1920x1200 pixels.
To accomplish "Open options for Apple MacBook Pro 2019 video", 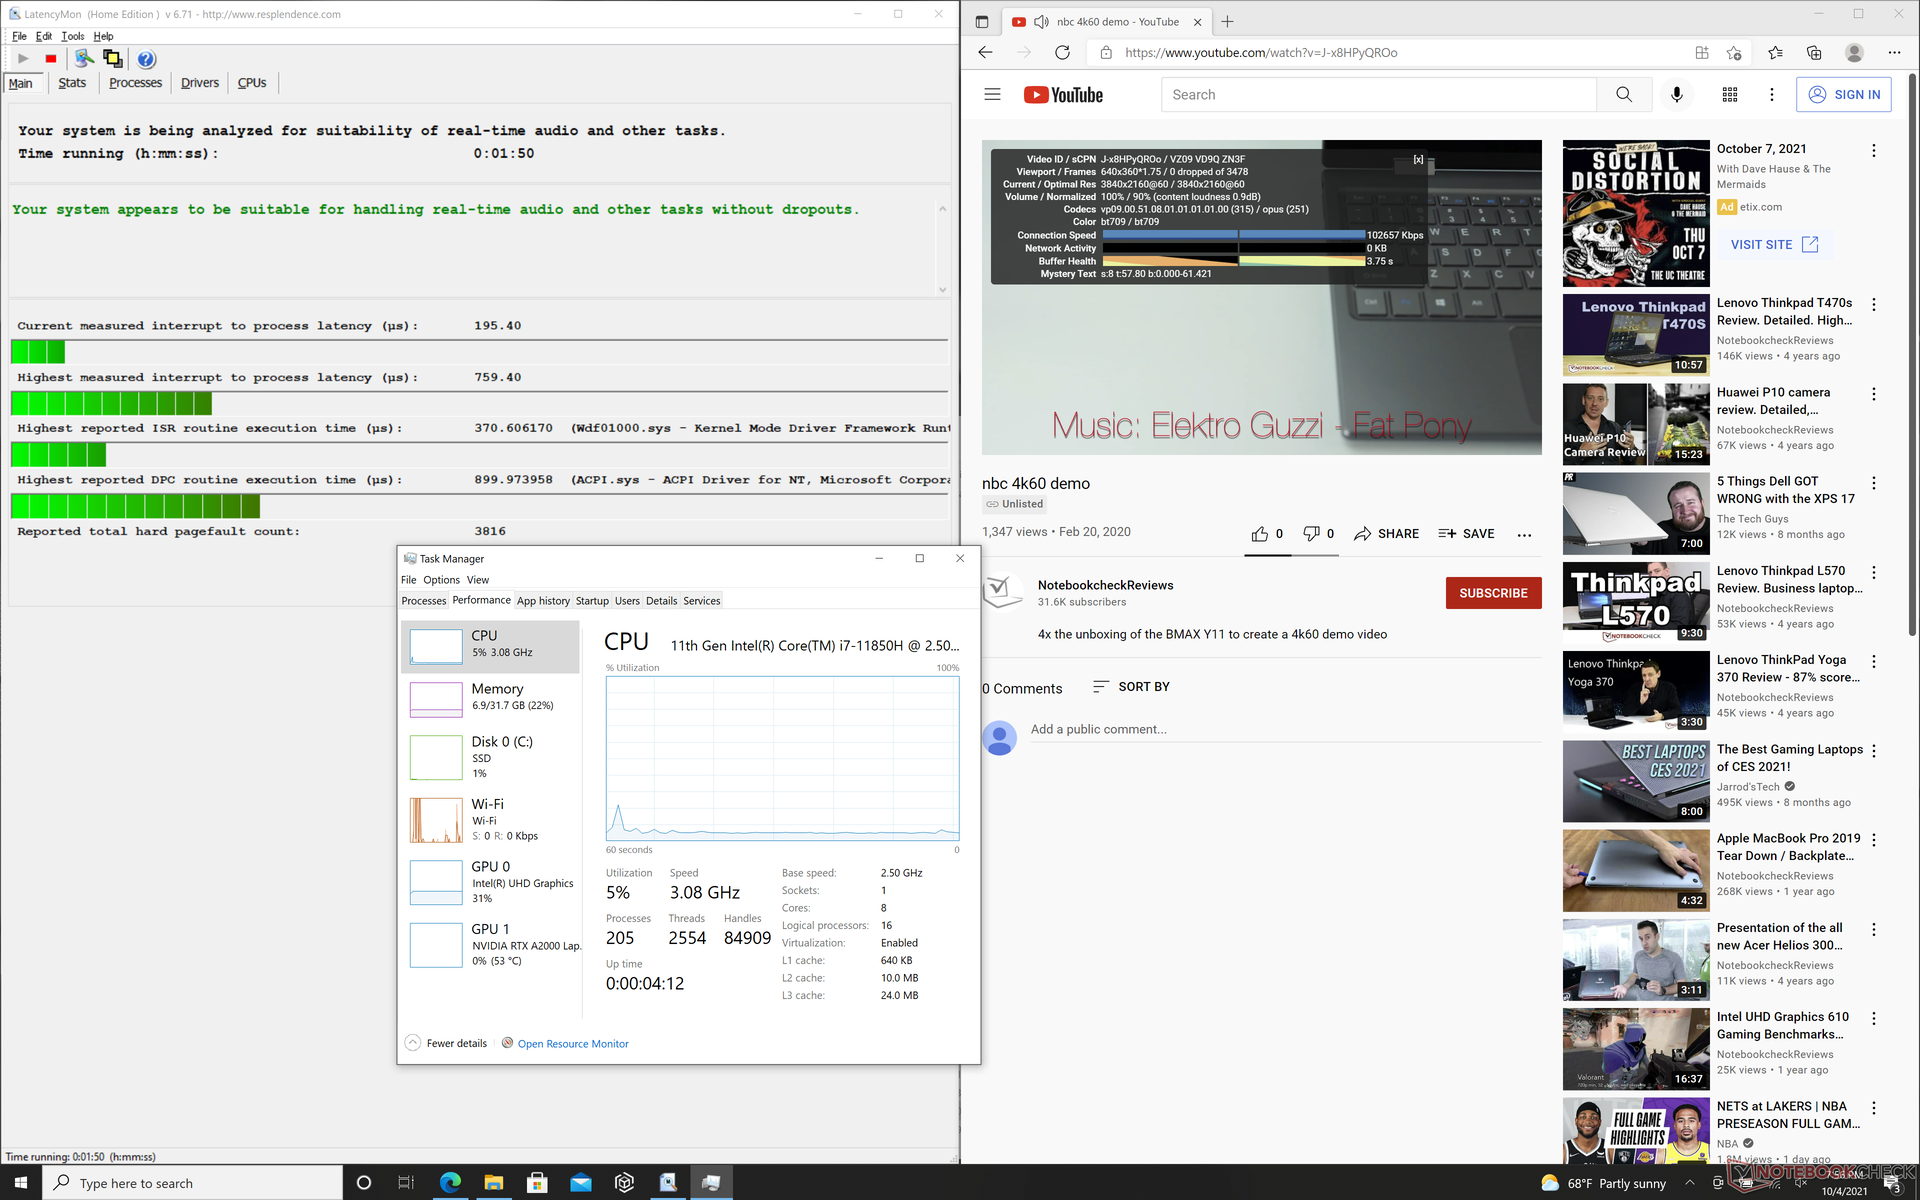I will (1874, 840).
